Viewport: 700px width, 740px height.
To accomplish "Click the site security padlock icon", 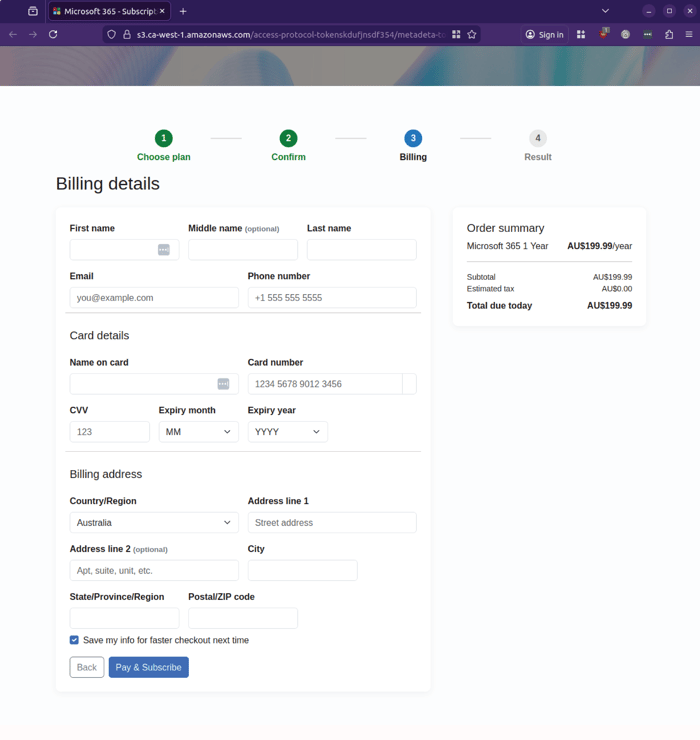I will (127, 34).
